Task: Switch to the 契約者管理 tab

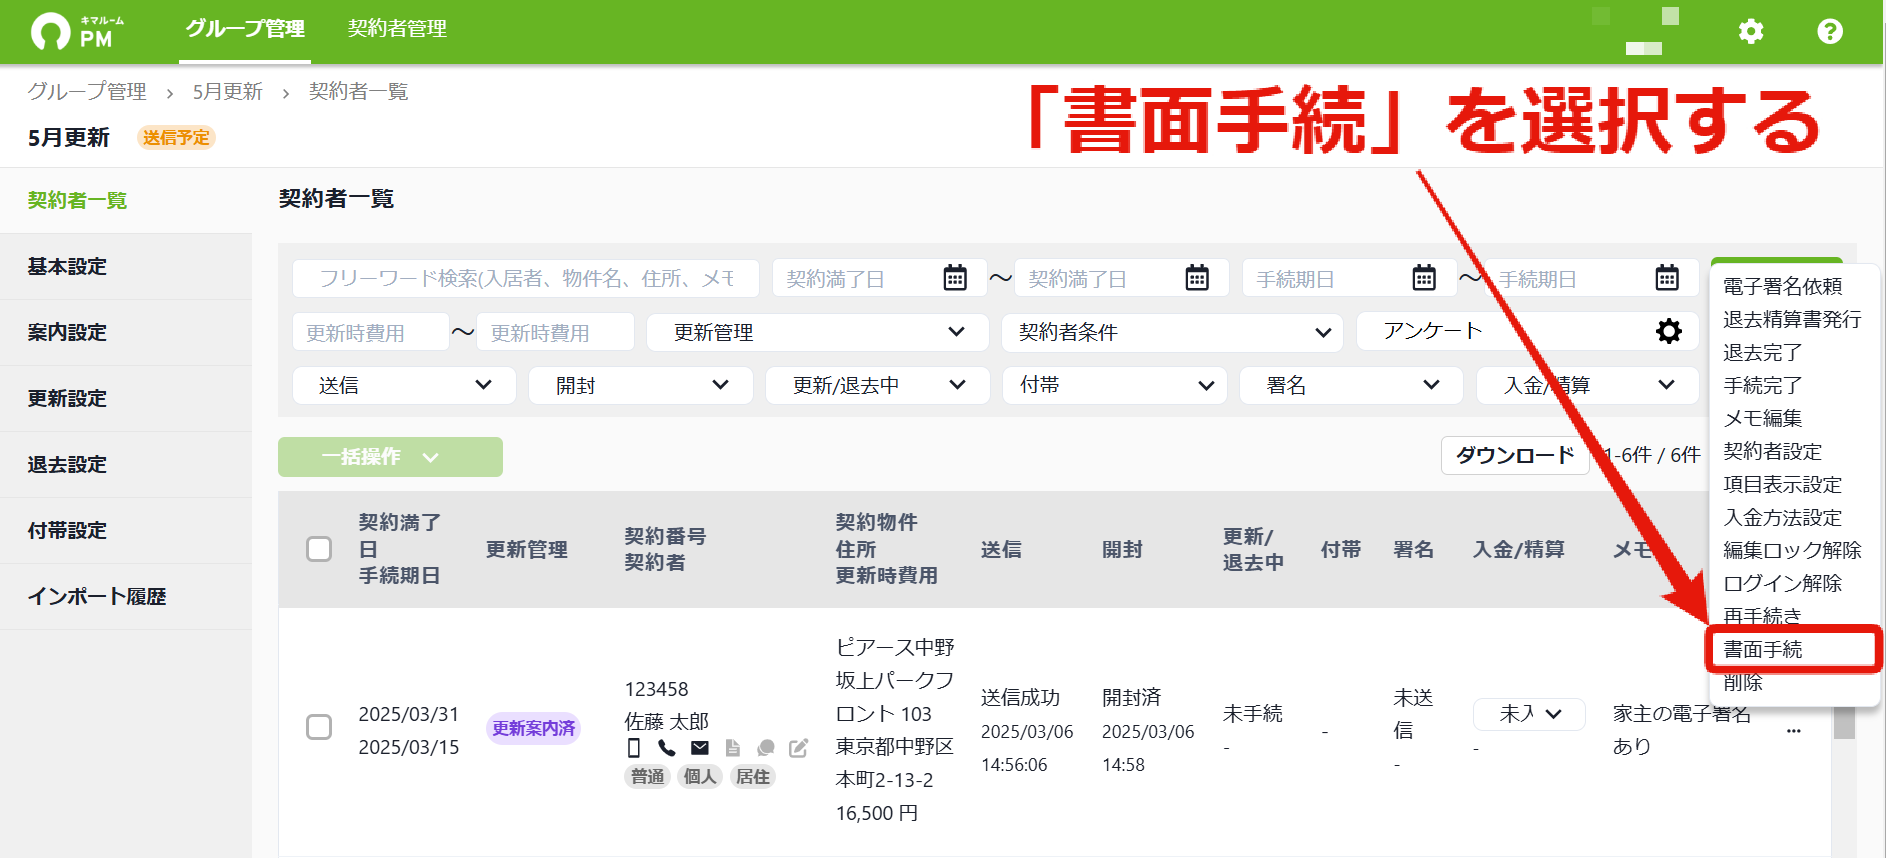Action: [397, 29]
